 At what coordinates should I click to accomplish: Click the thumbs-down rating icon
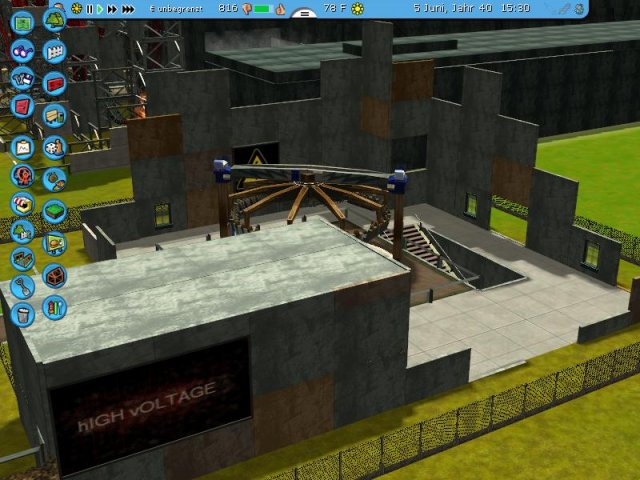pos(247,9)
